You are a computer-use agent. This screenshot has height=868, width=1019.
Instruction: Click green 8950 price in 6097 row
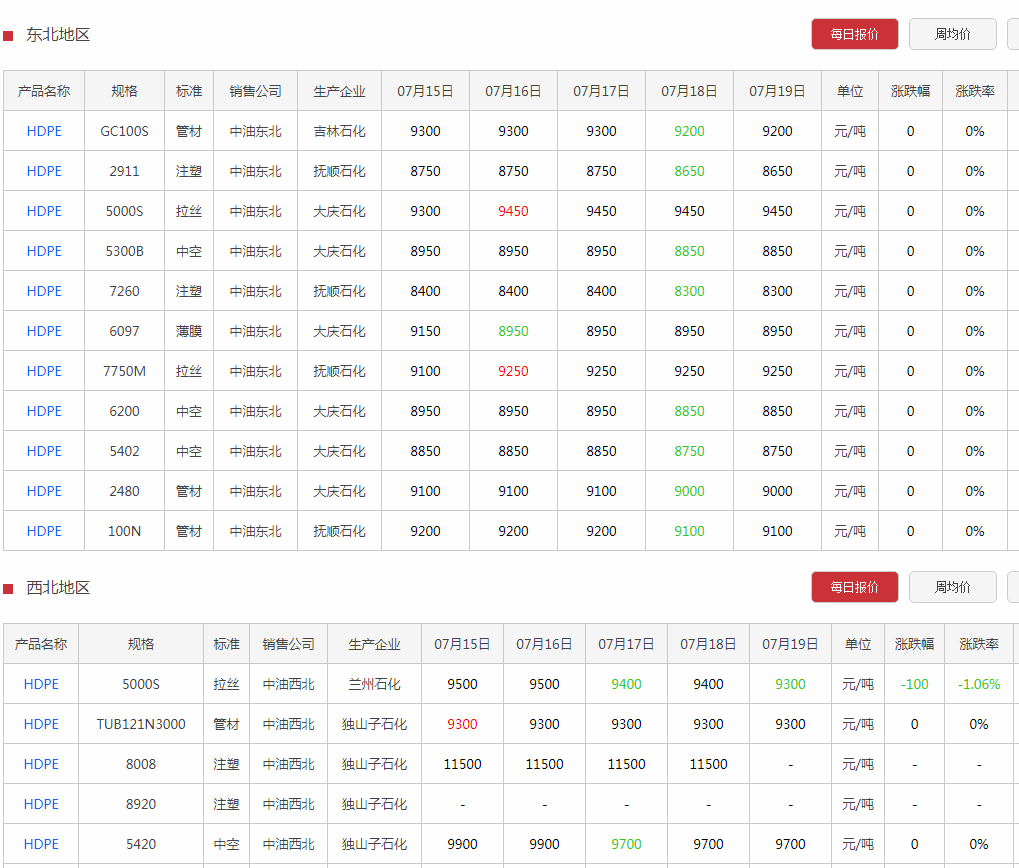click(513, 331)
